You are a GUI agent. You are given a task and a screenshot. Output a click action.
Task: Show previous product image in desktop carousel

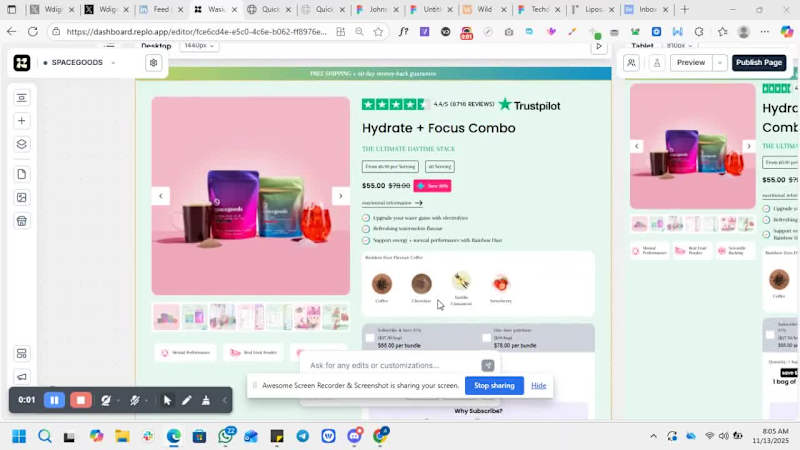[161, 196]
